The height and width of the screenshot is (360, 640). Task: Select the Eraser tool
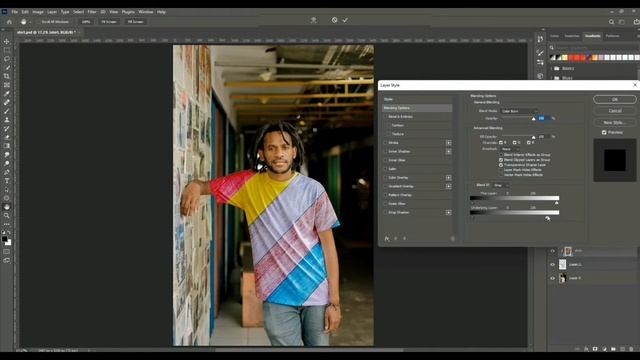coord(7,137)
